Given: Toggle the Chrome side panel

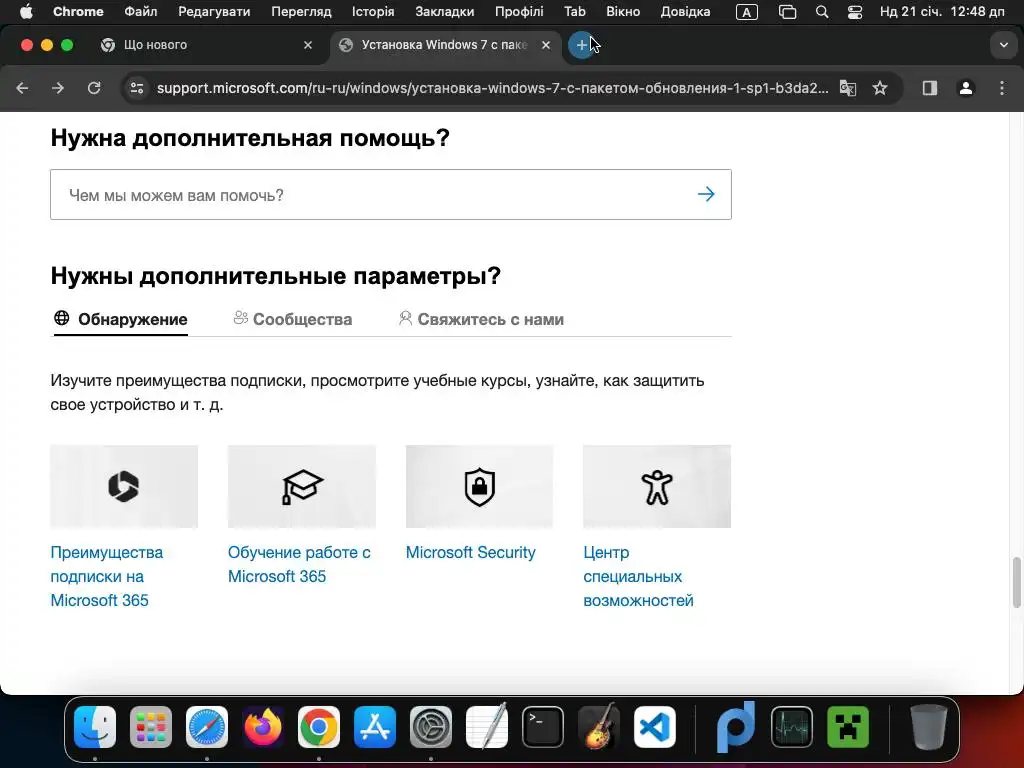Looking at the screenshot, I should click(929, 88).
